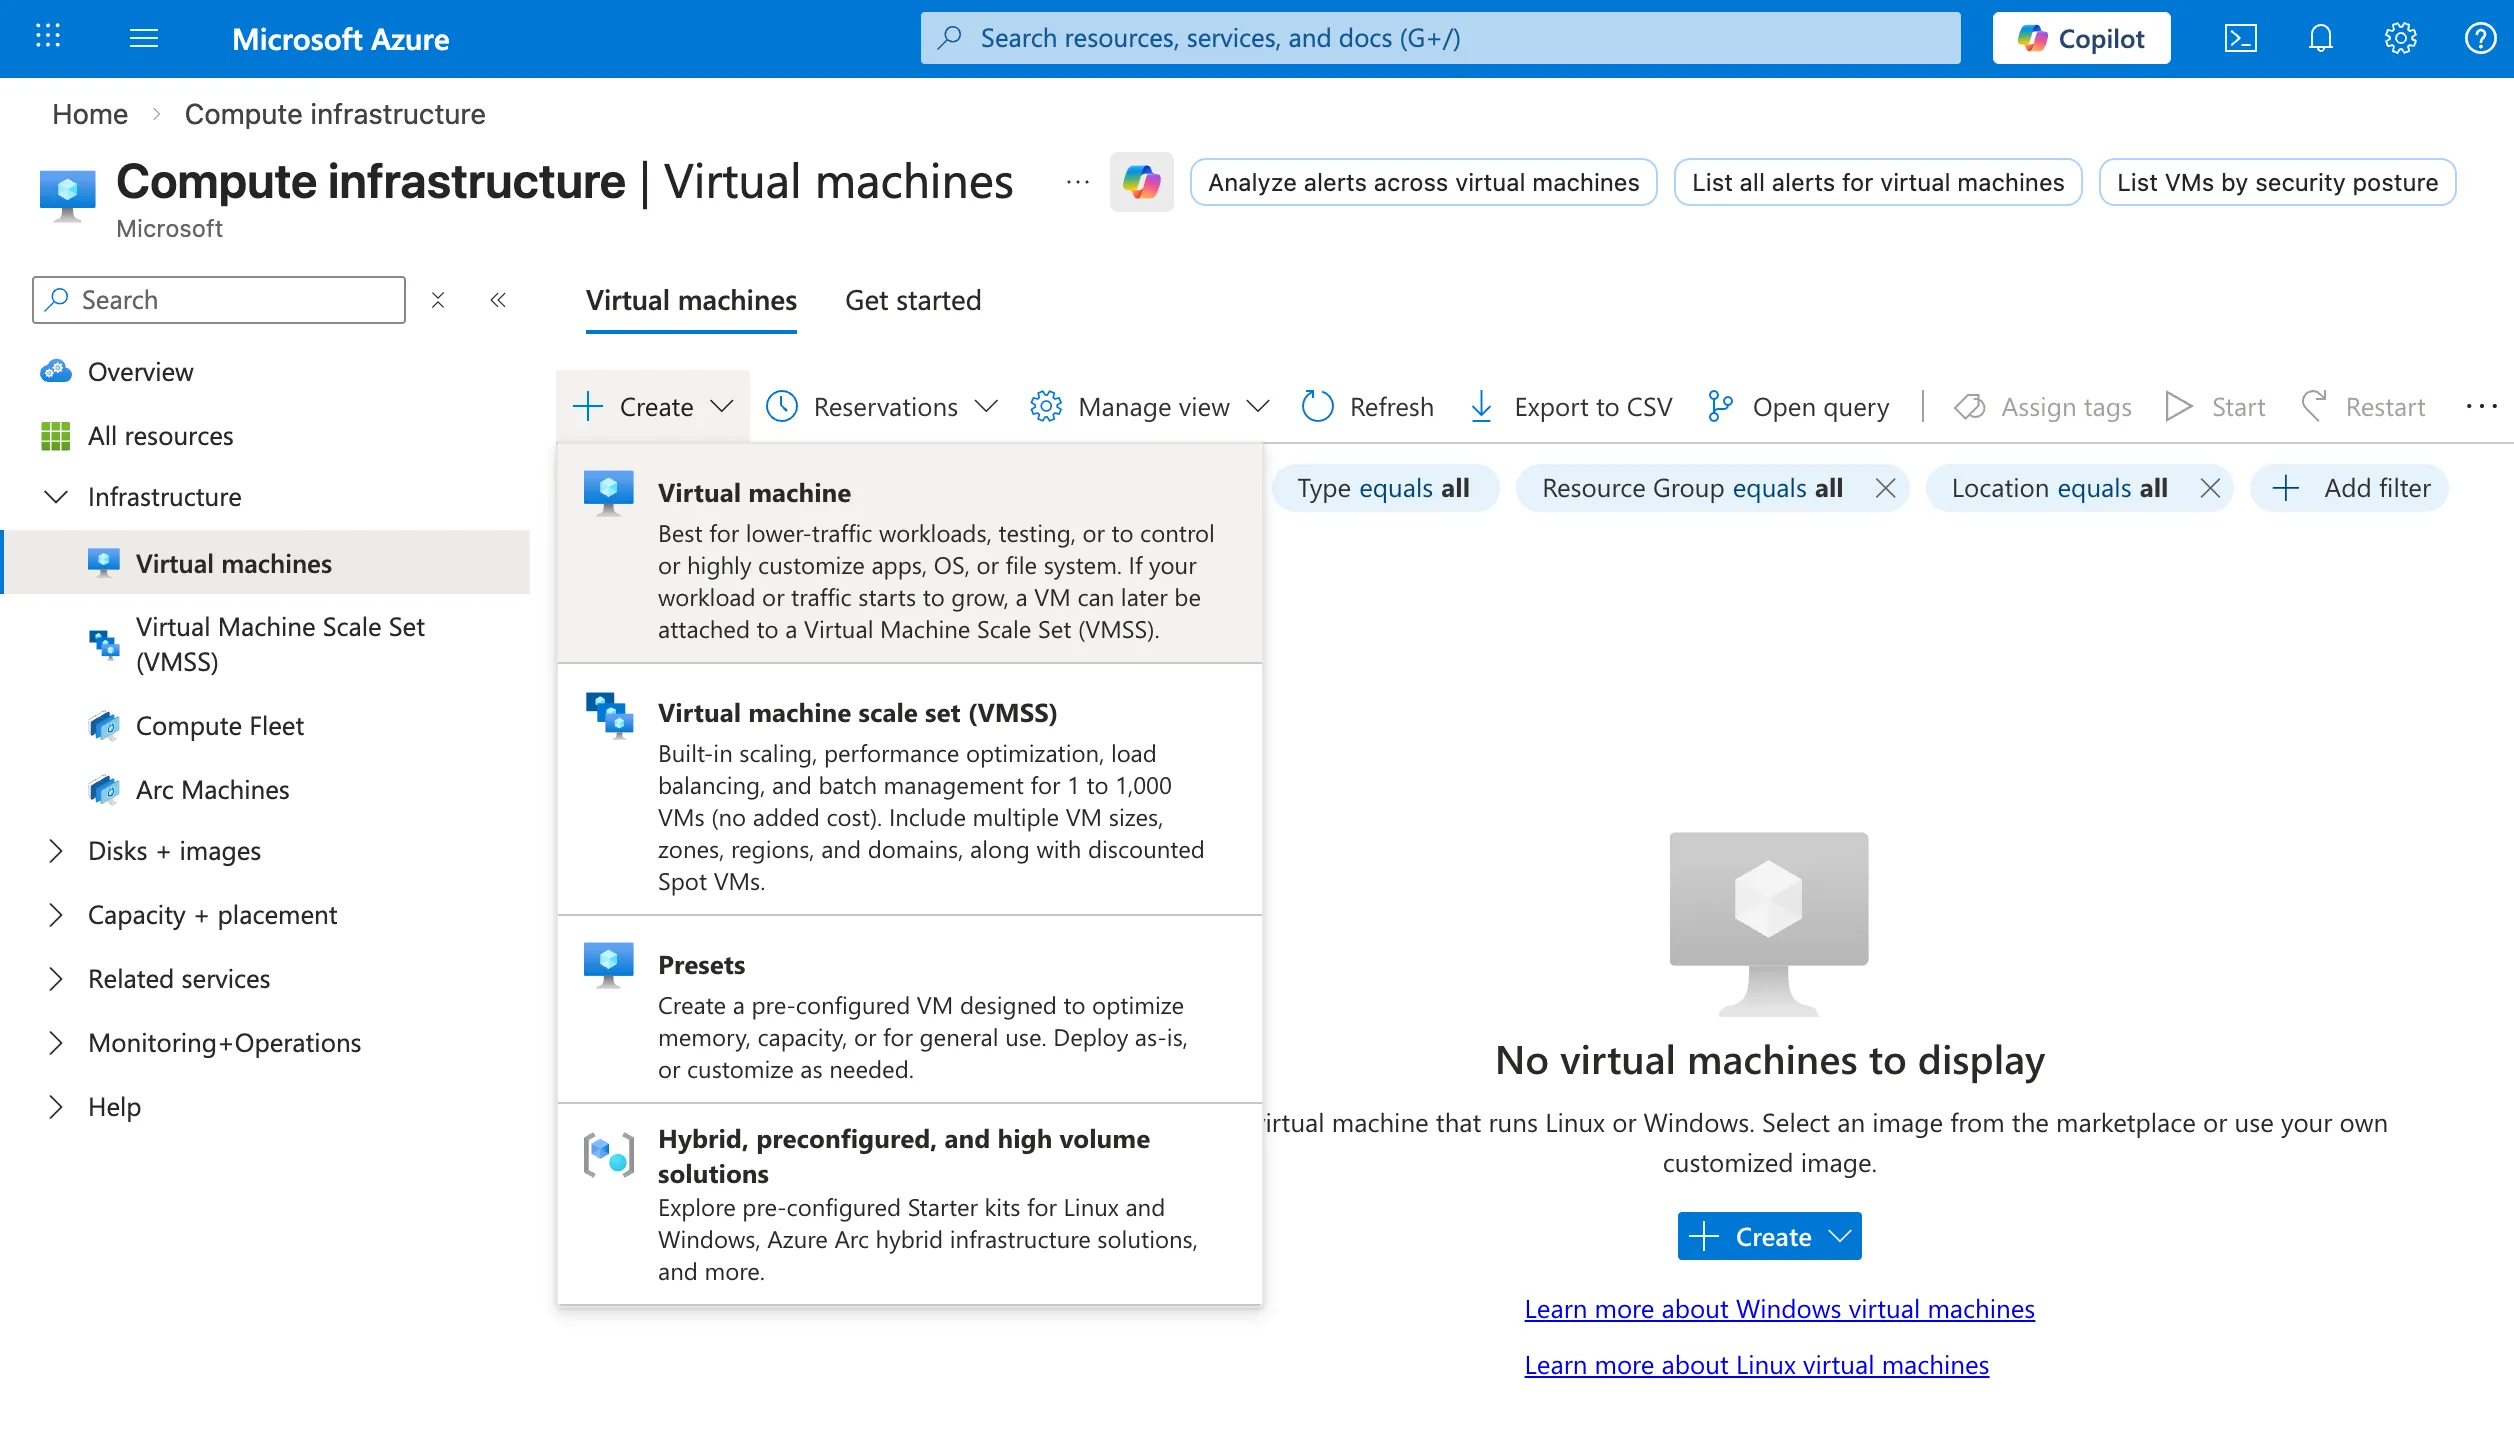Viewport: 2514px width, 1442px height.
Task: Remove the Location equals all filter
Action: 2210,488
